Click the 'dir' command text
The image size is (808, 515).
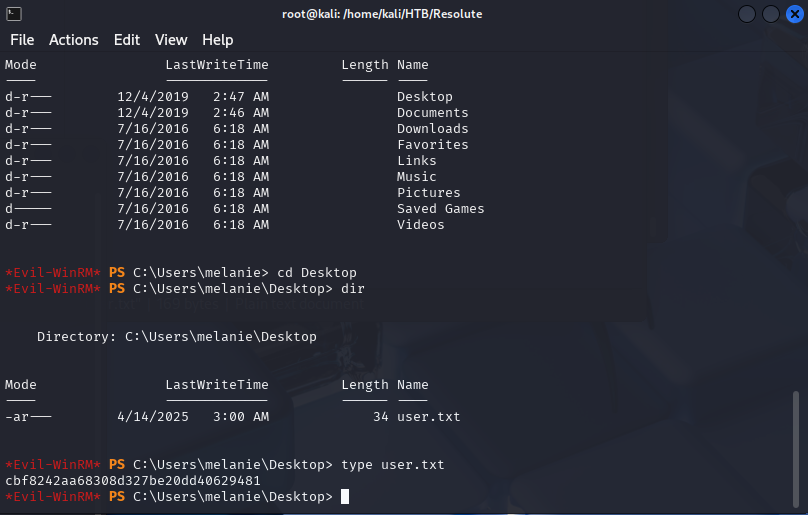pos(352,289)
